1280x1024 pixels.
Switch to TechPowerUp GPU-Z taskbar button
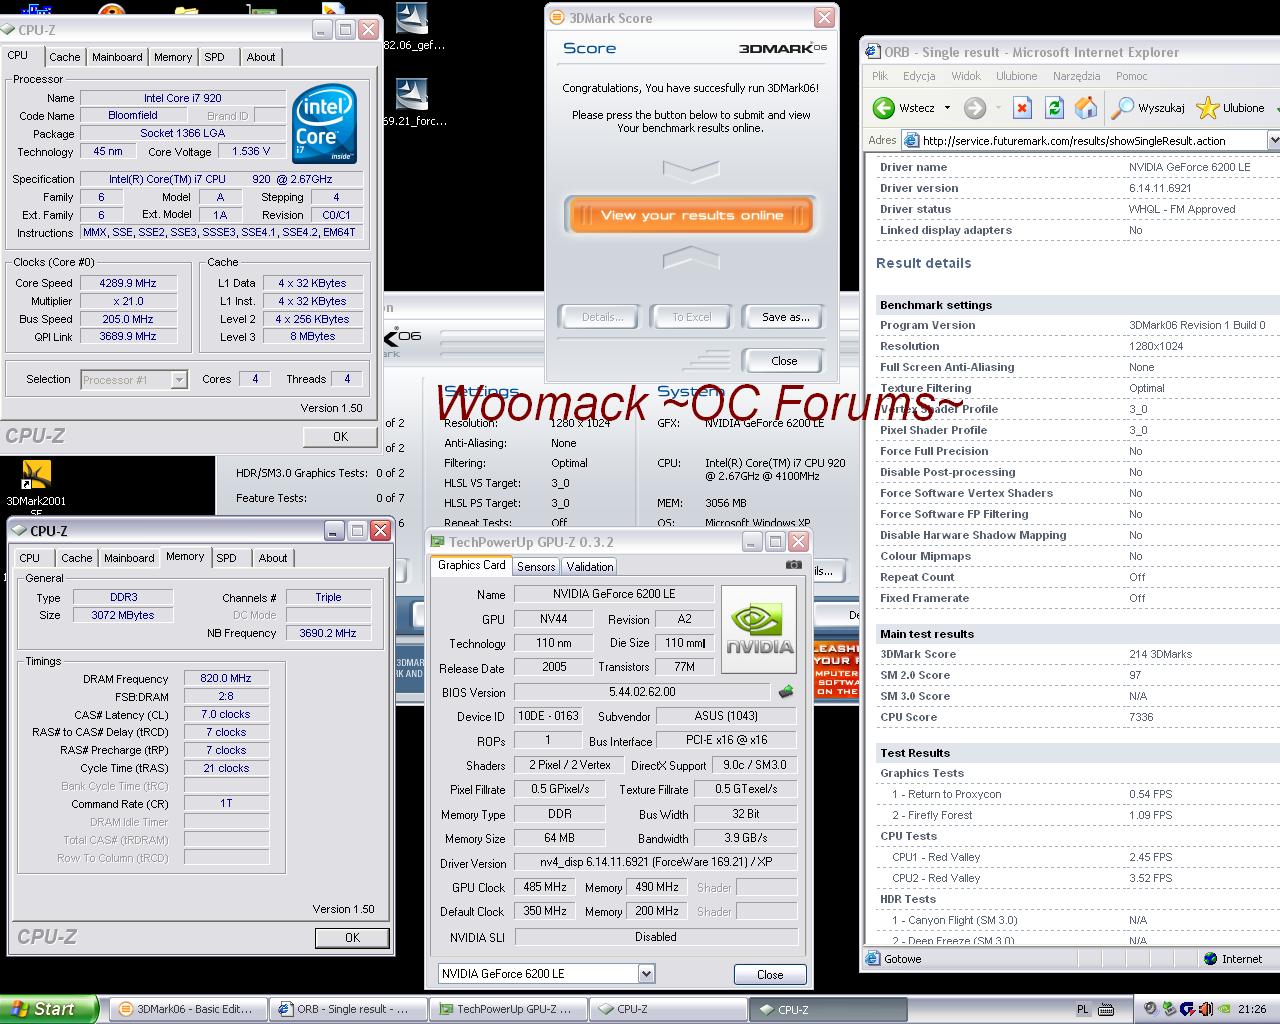[507, 1009]
